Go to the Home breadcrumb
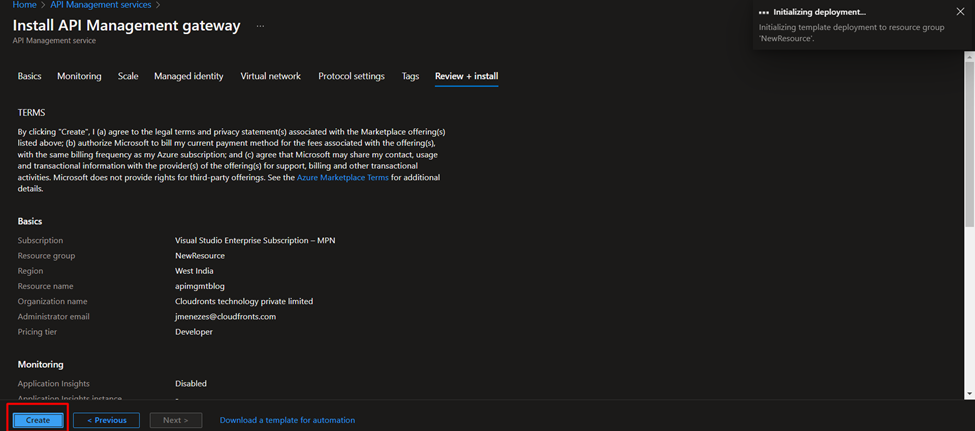Viewport: 975px width, 431px height. pyautogui.click(x=24, y=4)
